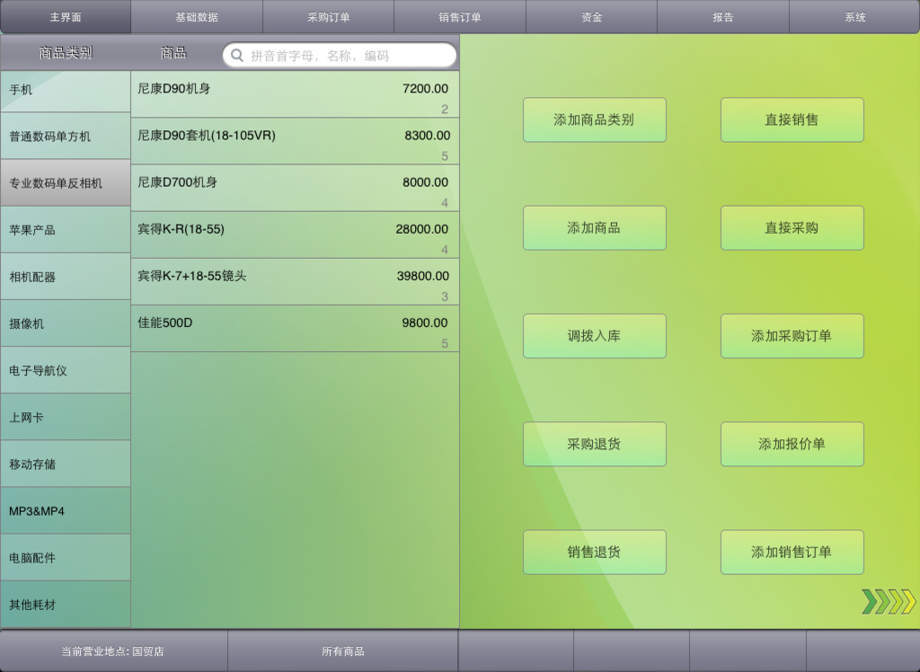The height and width of the screenshot is (672, 920).
Task: Open the 移动存储 category
Action: (66, 464)
